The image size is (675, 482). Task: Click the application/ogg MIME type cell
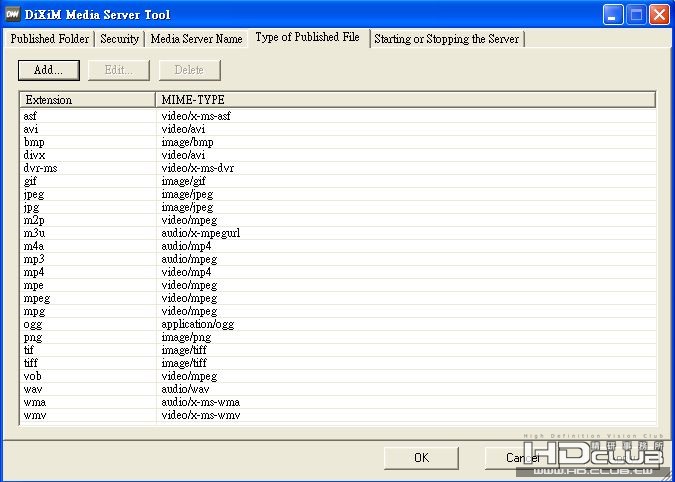198,324
